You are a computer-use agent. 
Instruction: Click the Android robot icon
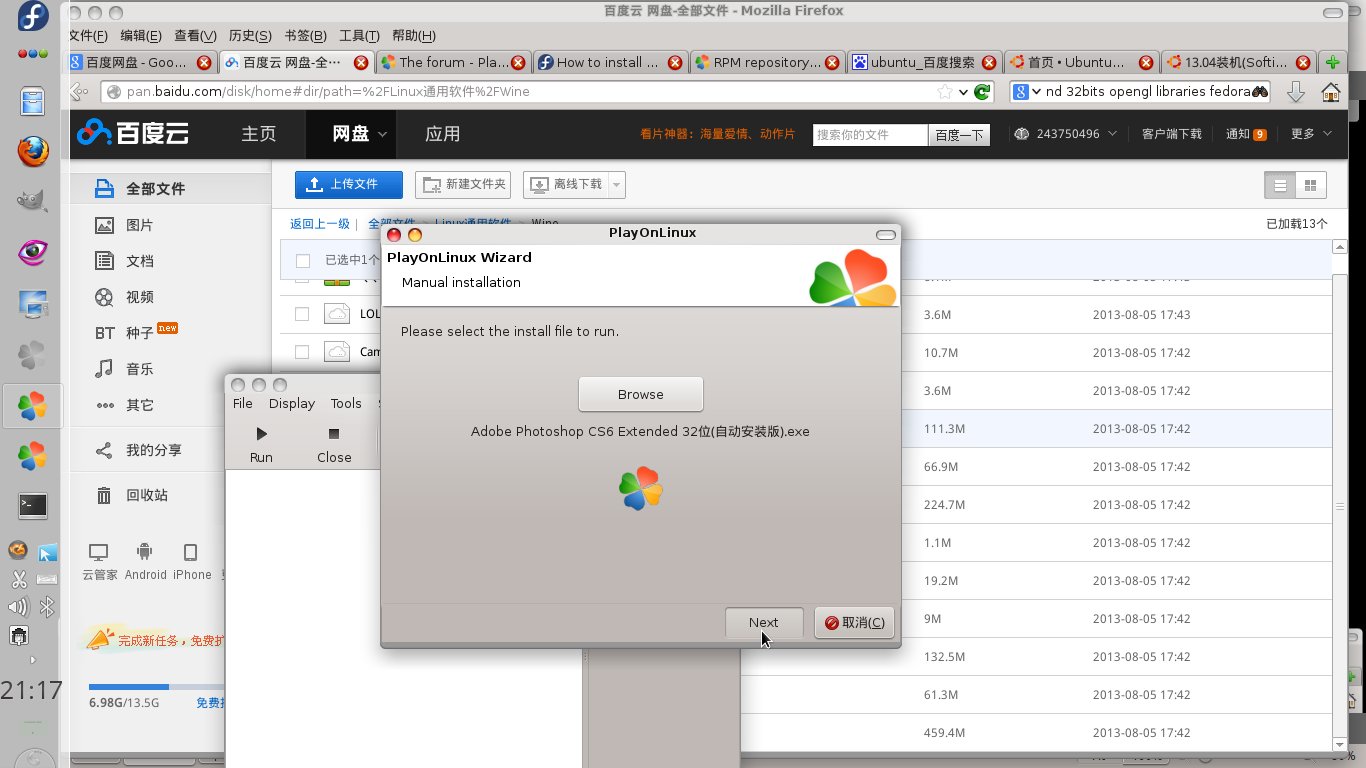[x=145, y=552]
